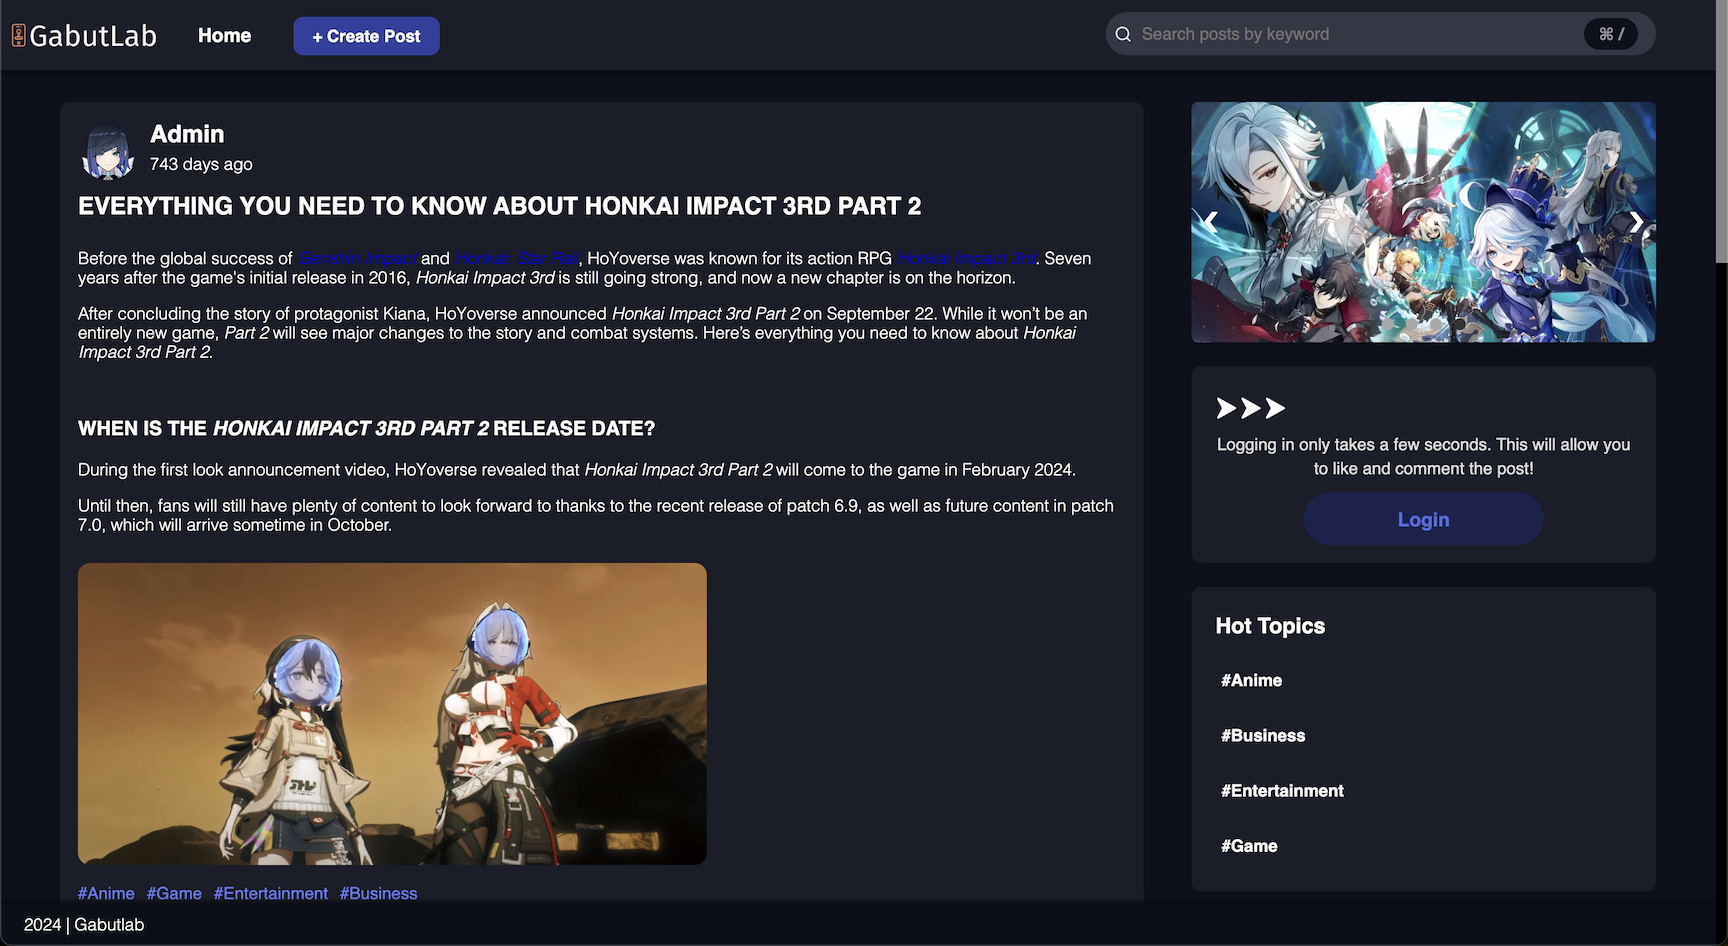Open the Honkai post screenshot image
This screenshot has width=1728, height=946.
392,714
